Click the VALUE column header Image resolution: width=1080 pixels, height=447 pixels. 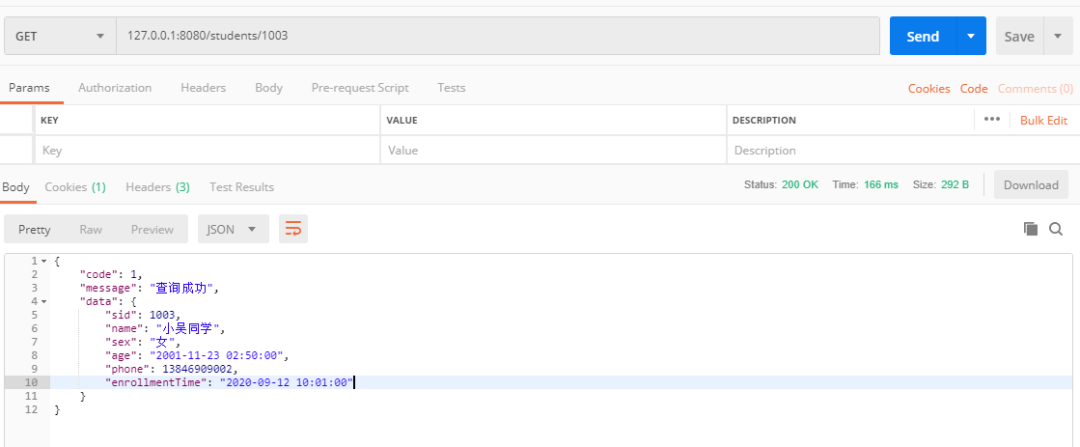click(402, 120)
